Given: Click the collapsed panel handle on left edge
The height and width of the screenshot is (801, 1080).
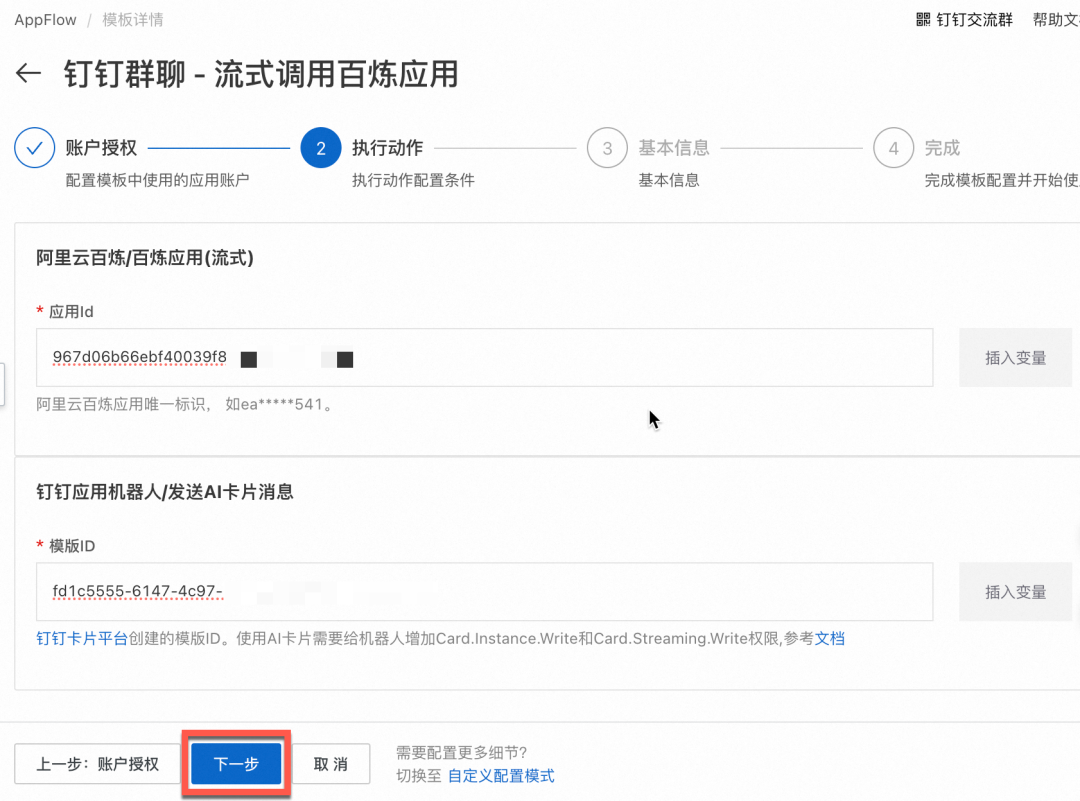Looking at the screenshot, I should pos(3,382).
